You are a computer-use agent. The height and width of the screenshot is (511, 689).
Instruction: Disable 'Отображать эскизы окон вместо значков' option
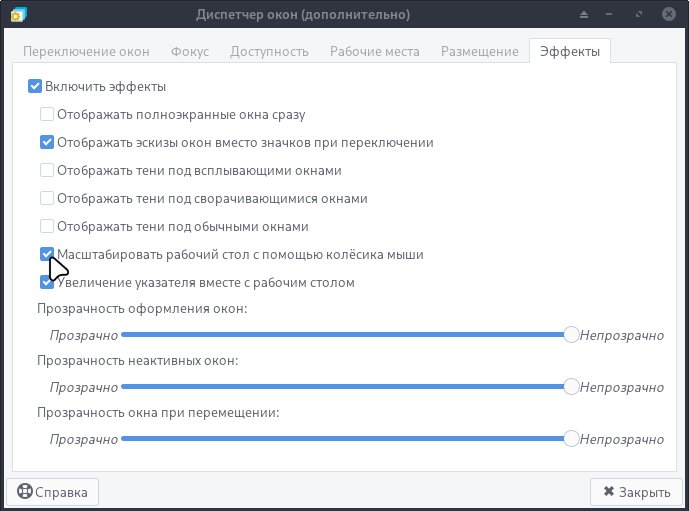click(x=47, y=143)
